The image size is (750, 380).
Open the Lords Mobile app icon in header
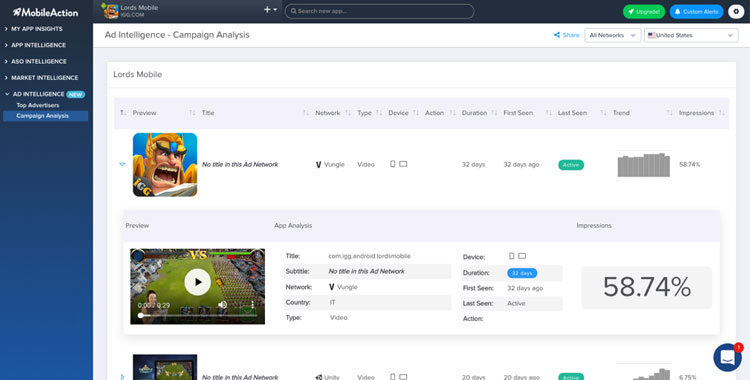[x=111, y=11]
